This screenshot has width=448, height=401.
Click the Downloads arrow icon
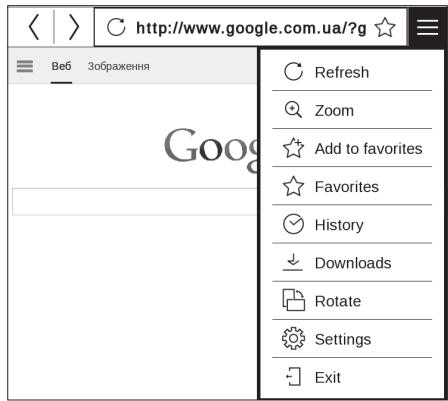click(293, 262)
